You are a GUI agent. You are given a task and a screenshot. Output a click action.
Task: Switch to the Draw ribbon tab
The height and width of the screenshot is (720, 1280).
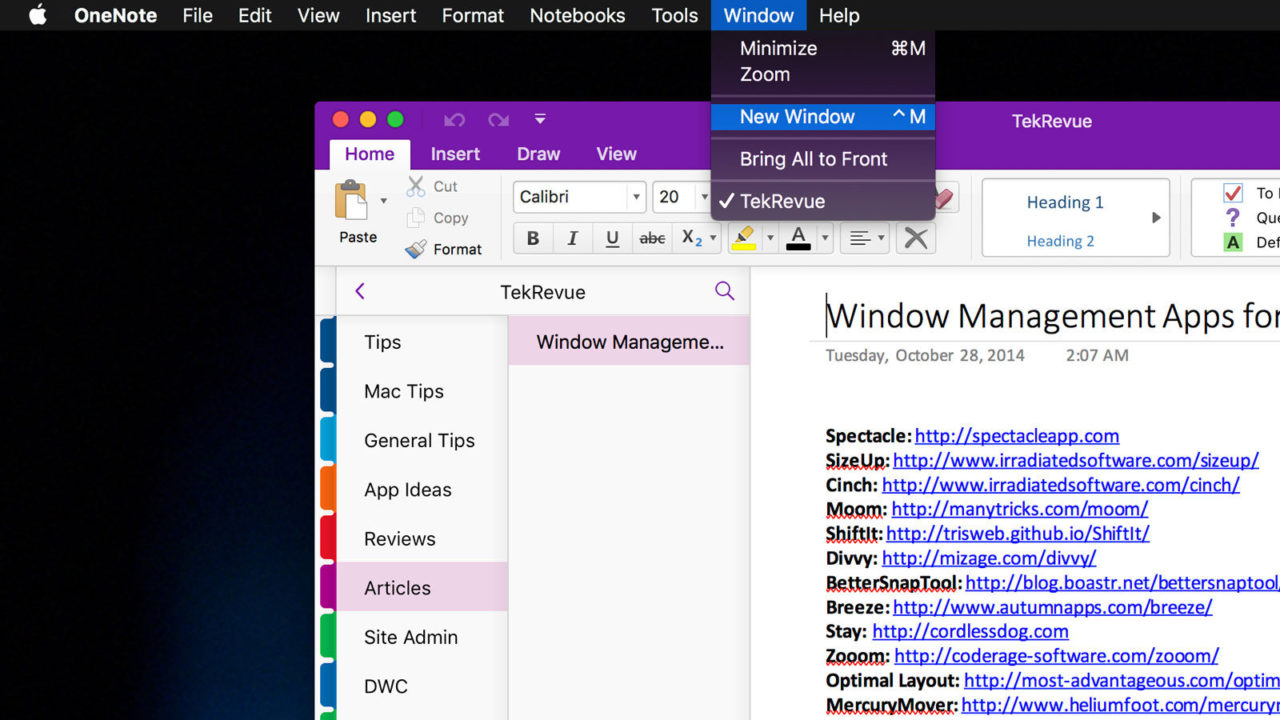(x=538, y=154)
